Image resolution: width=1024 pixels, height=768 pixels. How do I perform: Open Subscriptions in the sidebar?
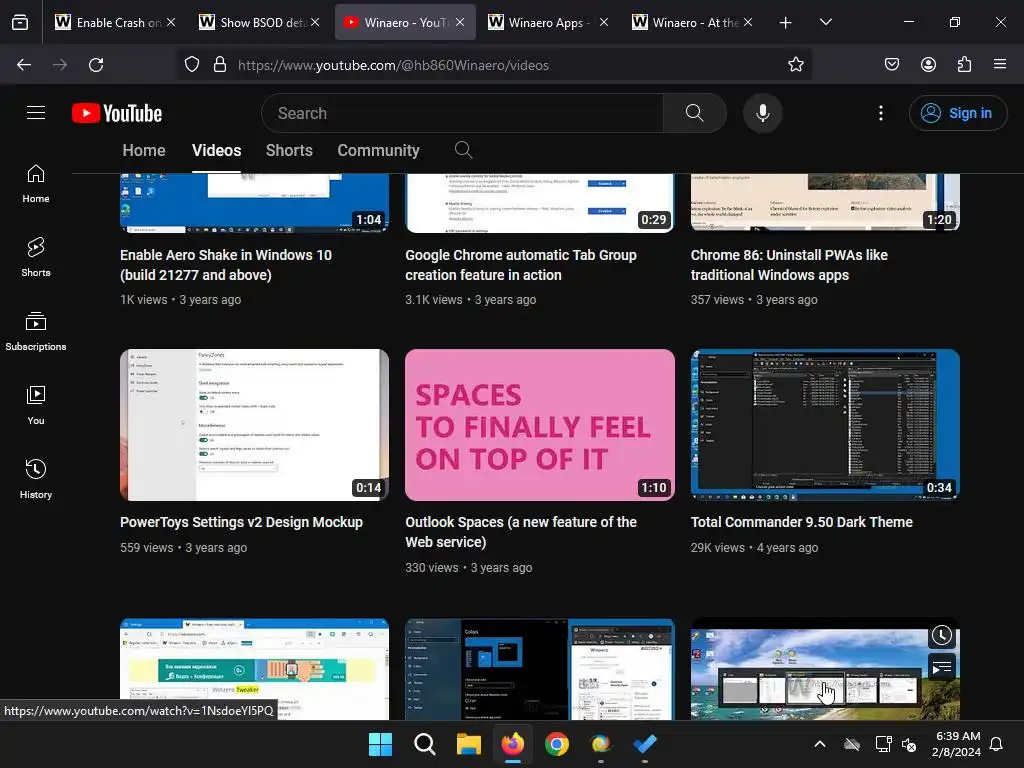coord(36,332)
